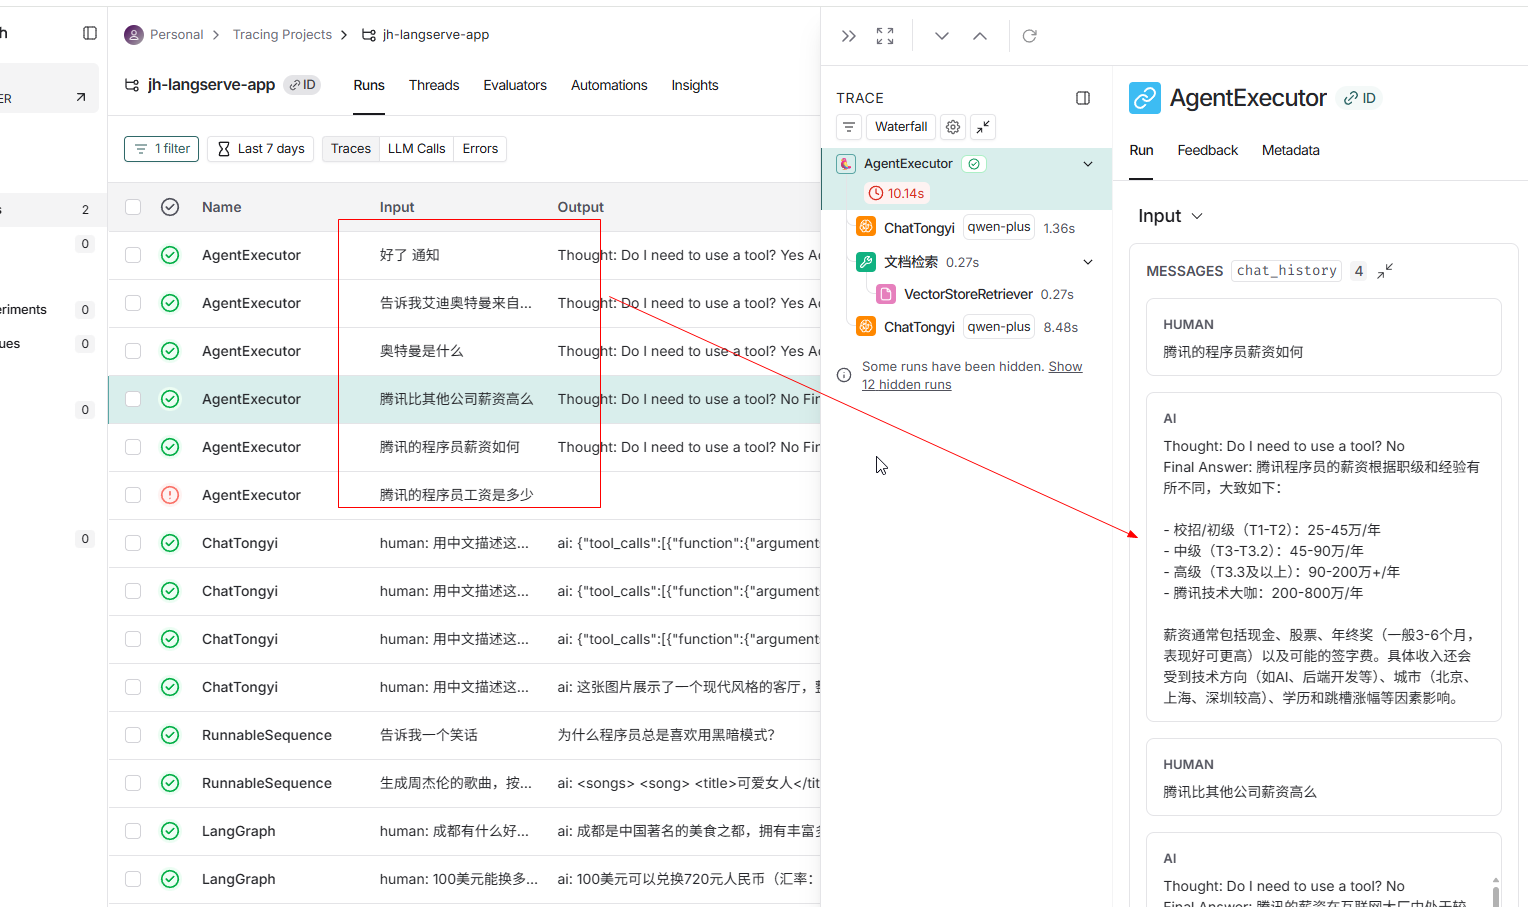This screenshot has width=1528, height=907.
Task: Check the RunnableSequence 生成周杰伦的歌曲 row
Action: [133, 783]
